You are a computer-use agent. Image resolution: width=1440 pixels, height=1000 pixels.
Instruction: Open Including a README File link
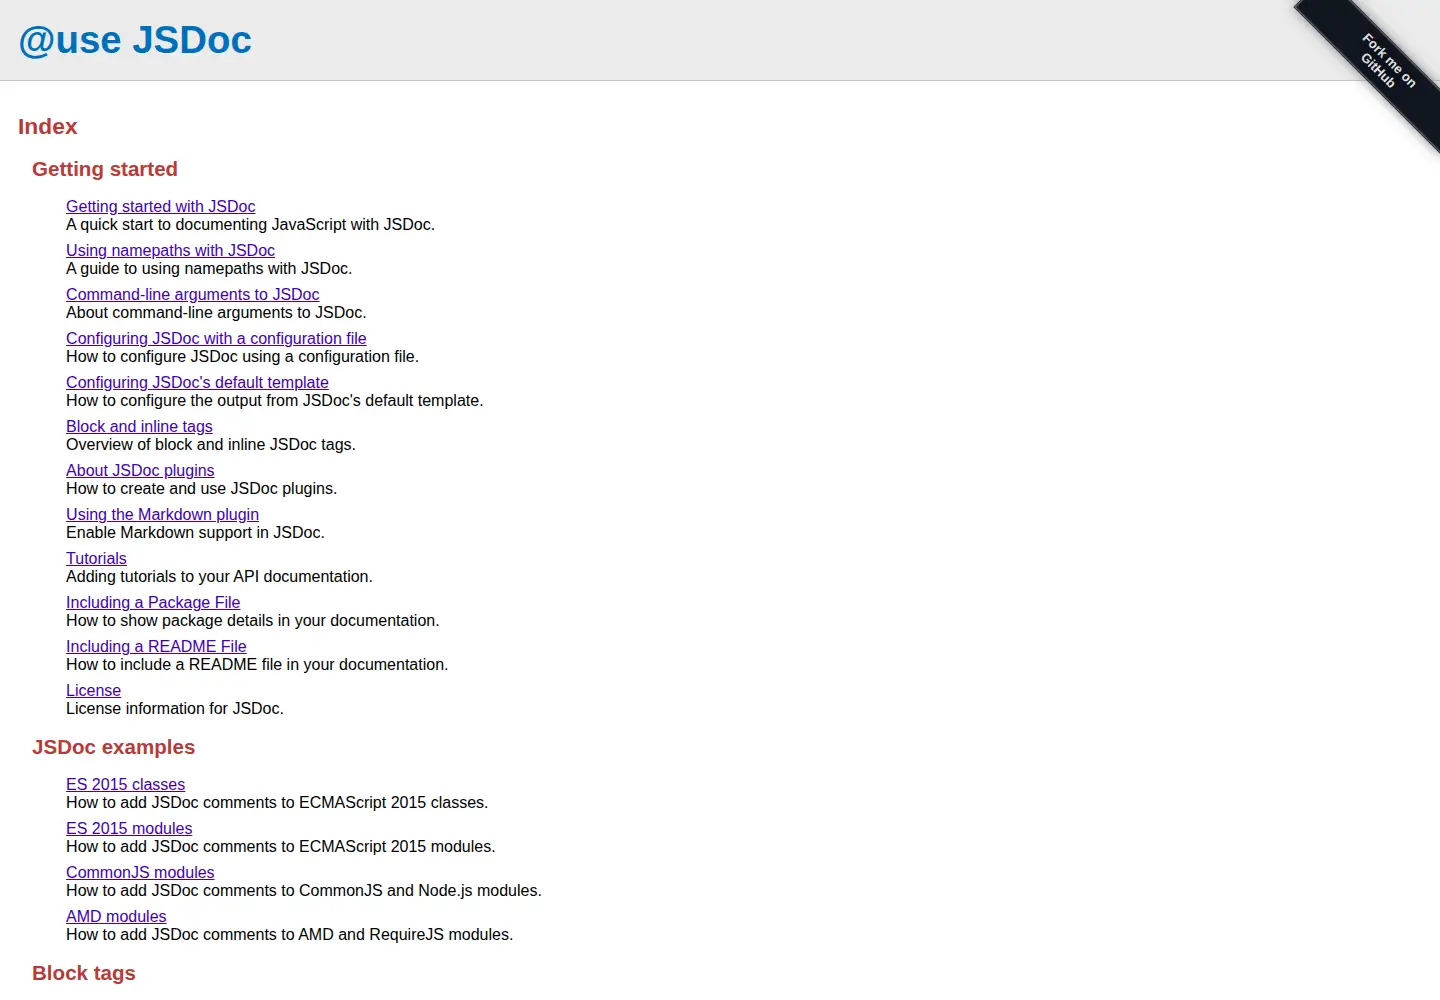(156, 646)
